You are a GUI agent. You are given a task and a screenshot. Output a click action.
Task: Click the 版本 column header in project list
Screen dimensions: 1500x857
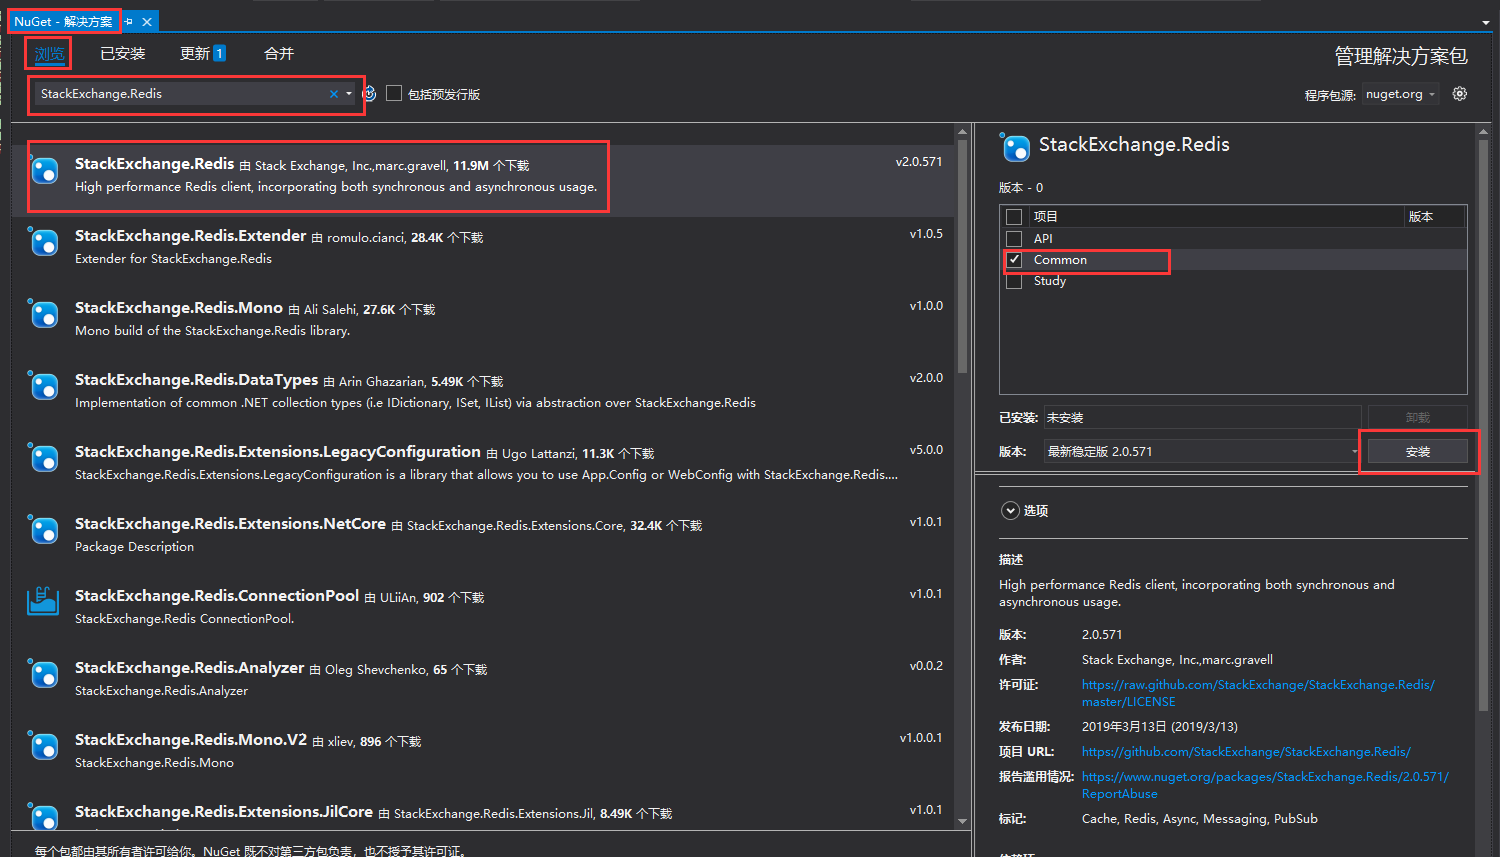[x=1434, y=217]
